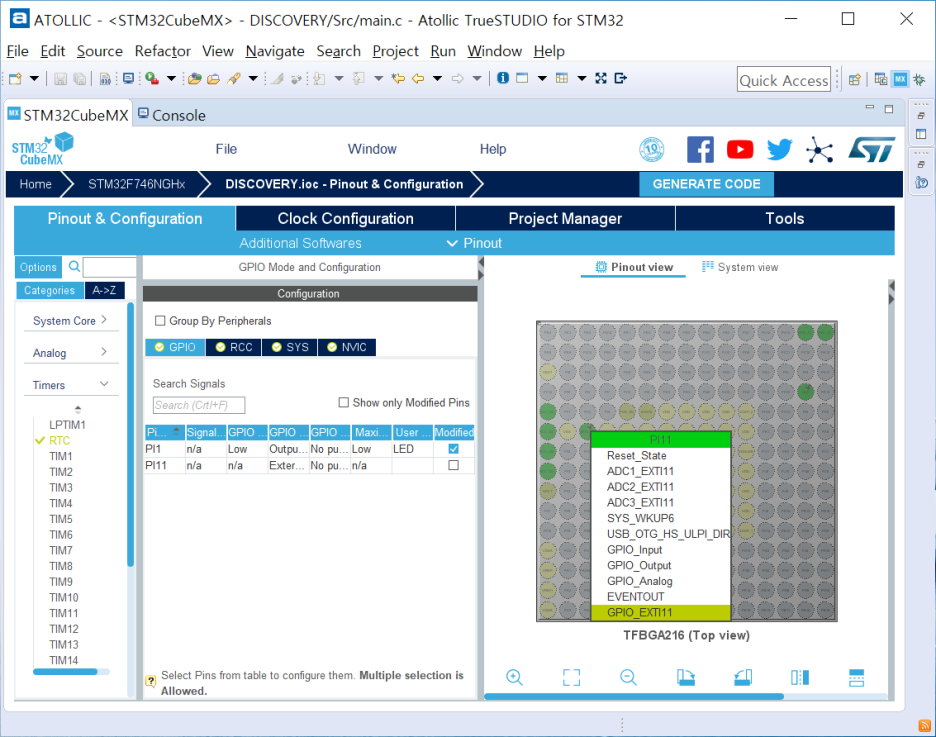Click the GENERATE CODE button
The height and width of the screenshot is (737, 936).
[706, 184]
